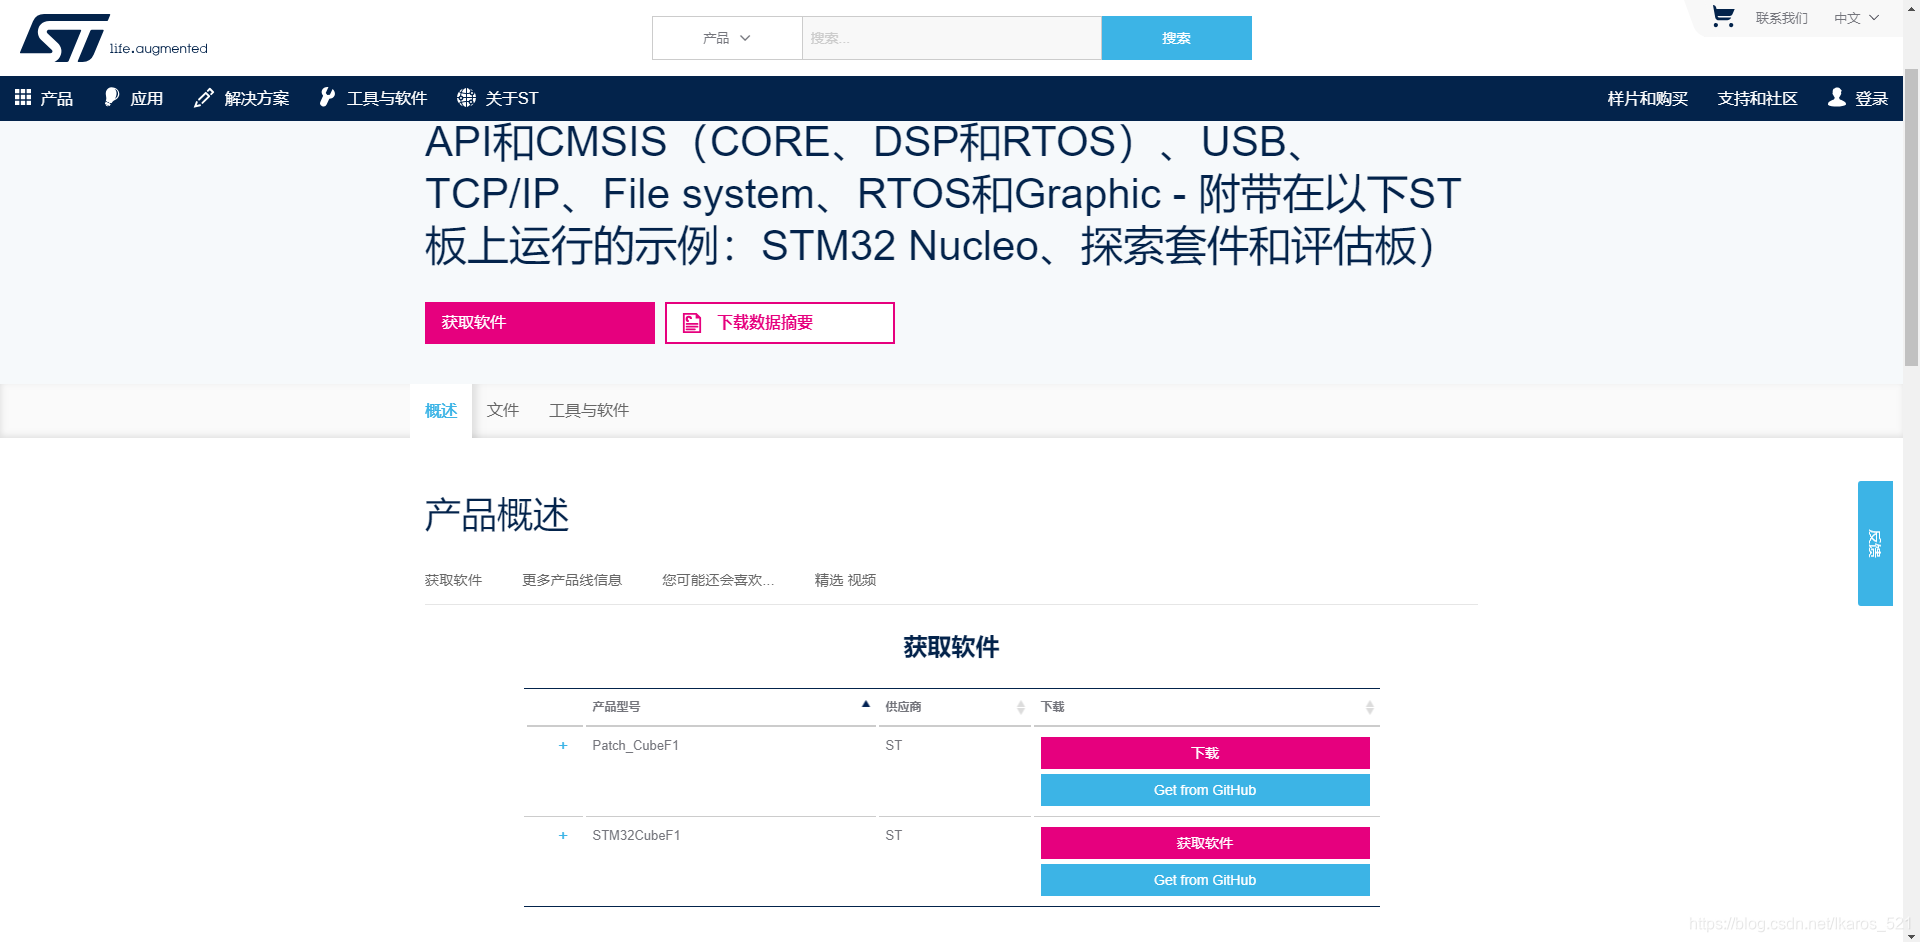Open 样片和购买 in navbar

[x=1648, y=98]
